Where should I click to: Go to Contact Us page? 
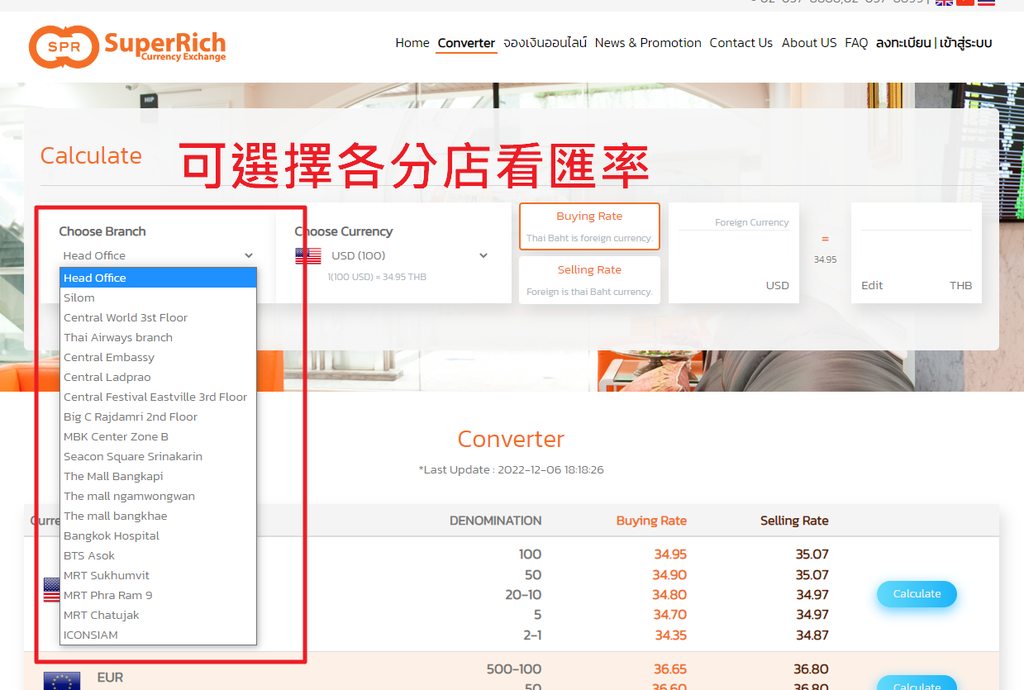741,43
